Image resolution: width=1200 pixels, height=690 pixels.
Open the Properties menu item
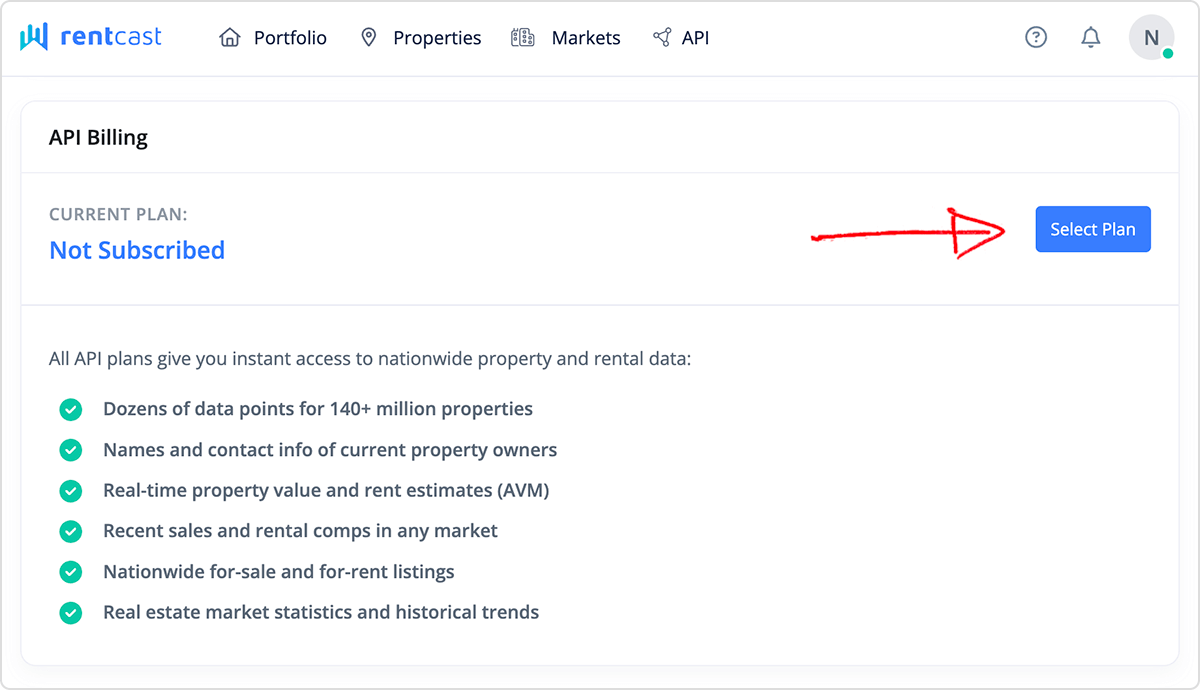[x=420, y=38]
